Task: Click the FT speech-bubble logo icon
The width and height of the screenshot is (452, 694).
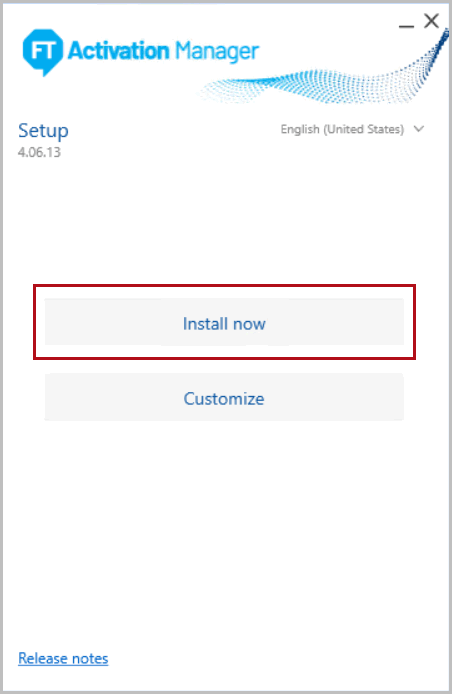Action: [x=42, y=52]
